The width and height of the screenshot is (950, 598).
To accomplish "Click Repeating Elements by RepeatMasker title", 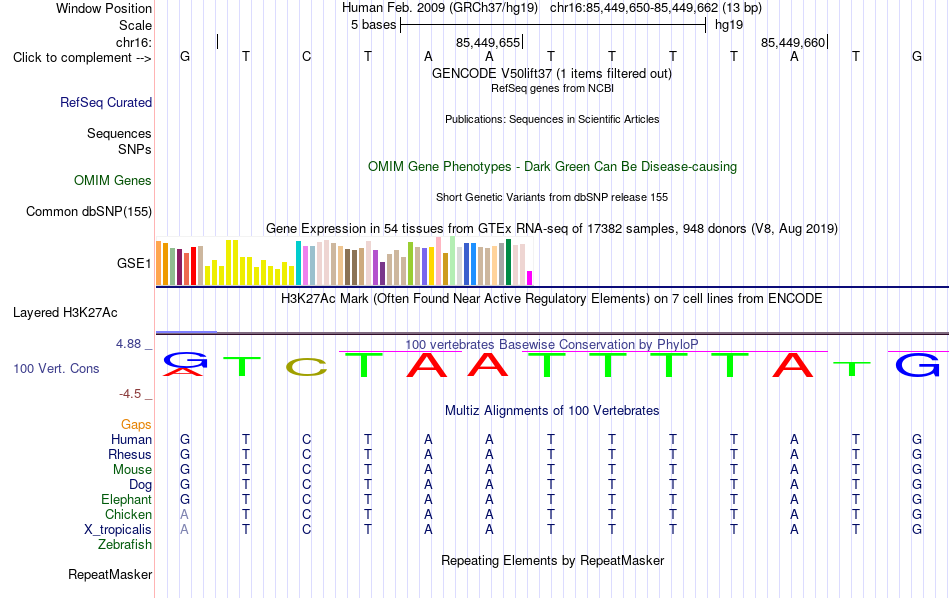I will [553, 560].
